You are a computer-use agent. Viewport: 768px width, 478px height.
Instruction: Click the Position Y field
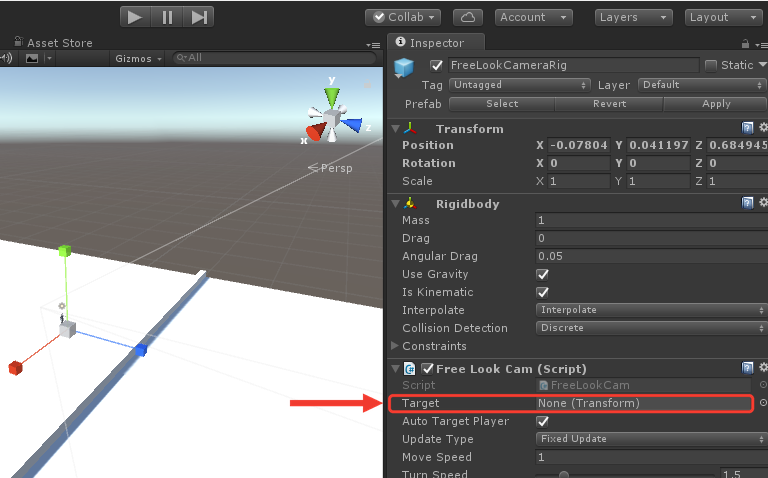click(x=658, y=145)
